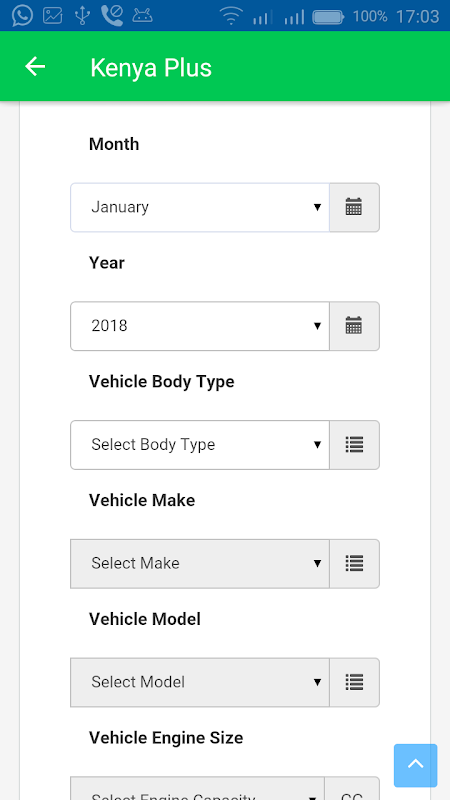
Task: Expand the Select Make dropdown
Action: pyautogui.click(x=200, y=564)
